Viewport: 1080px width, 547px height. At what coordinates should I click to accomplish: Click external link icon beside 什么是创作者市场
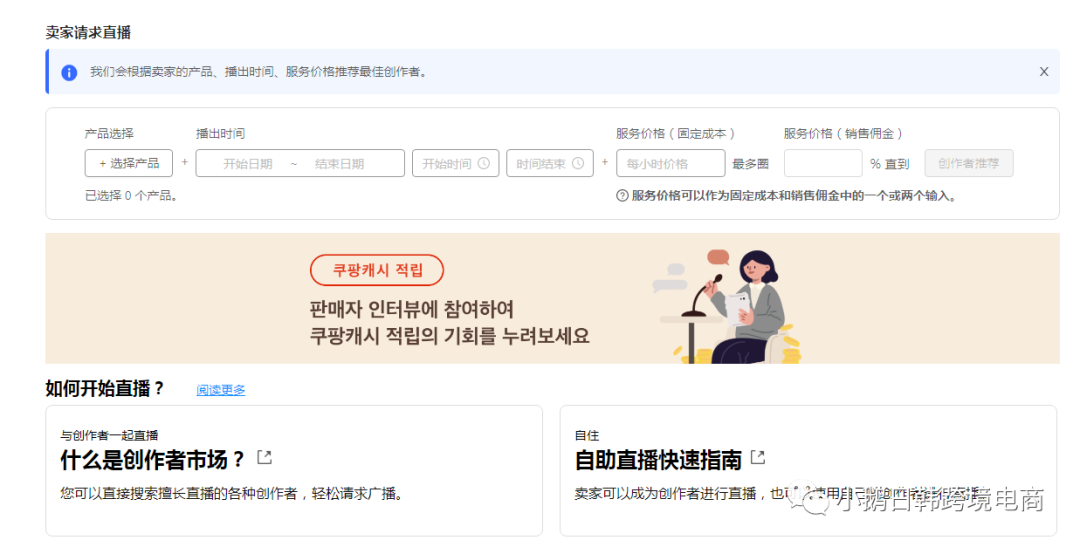pyautogui.click(x=264, y=457)
